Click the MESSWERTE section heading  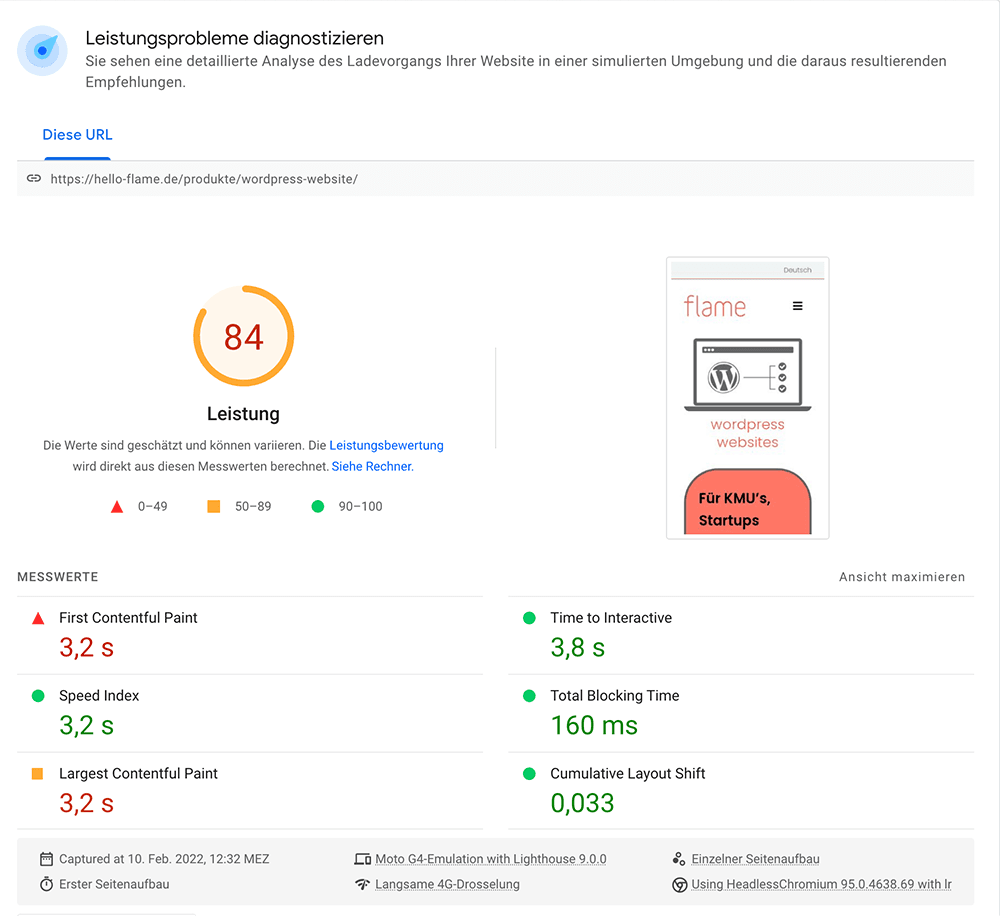pyautogui.click(x=58, y=577)
